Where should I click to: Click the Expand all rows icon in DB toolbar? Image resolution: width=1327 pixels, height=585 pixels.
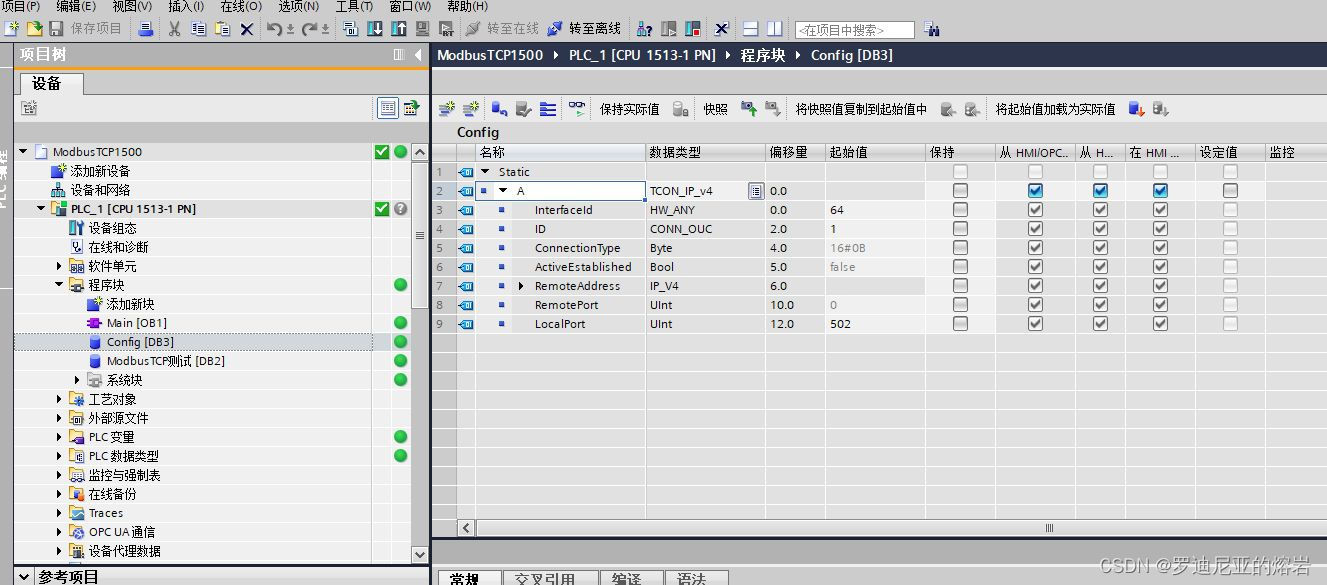pyautogui.click(x=547, y=109)
